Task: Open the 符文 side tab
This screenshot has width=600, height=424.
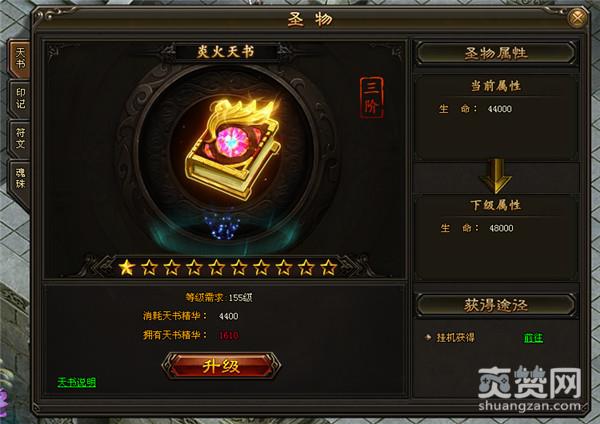Action: tap(20, 139)
